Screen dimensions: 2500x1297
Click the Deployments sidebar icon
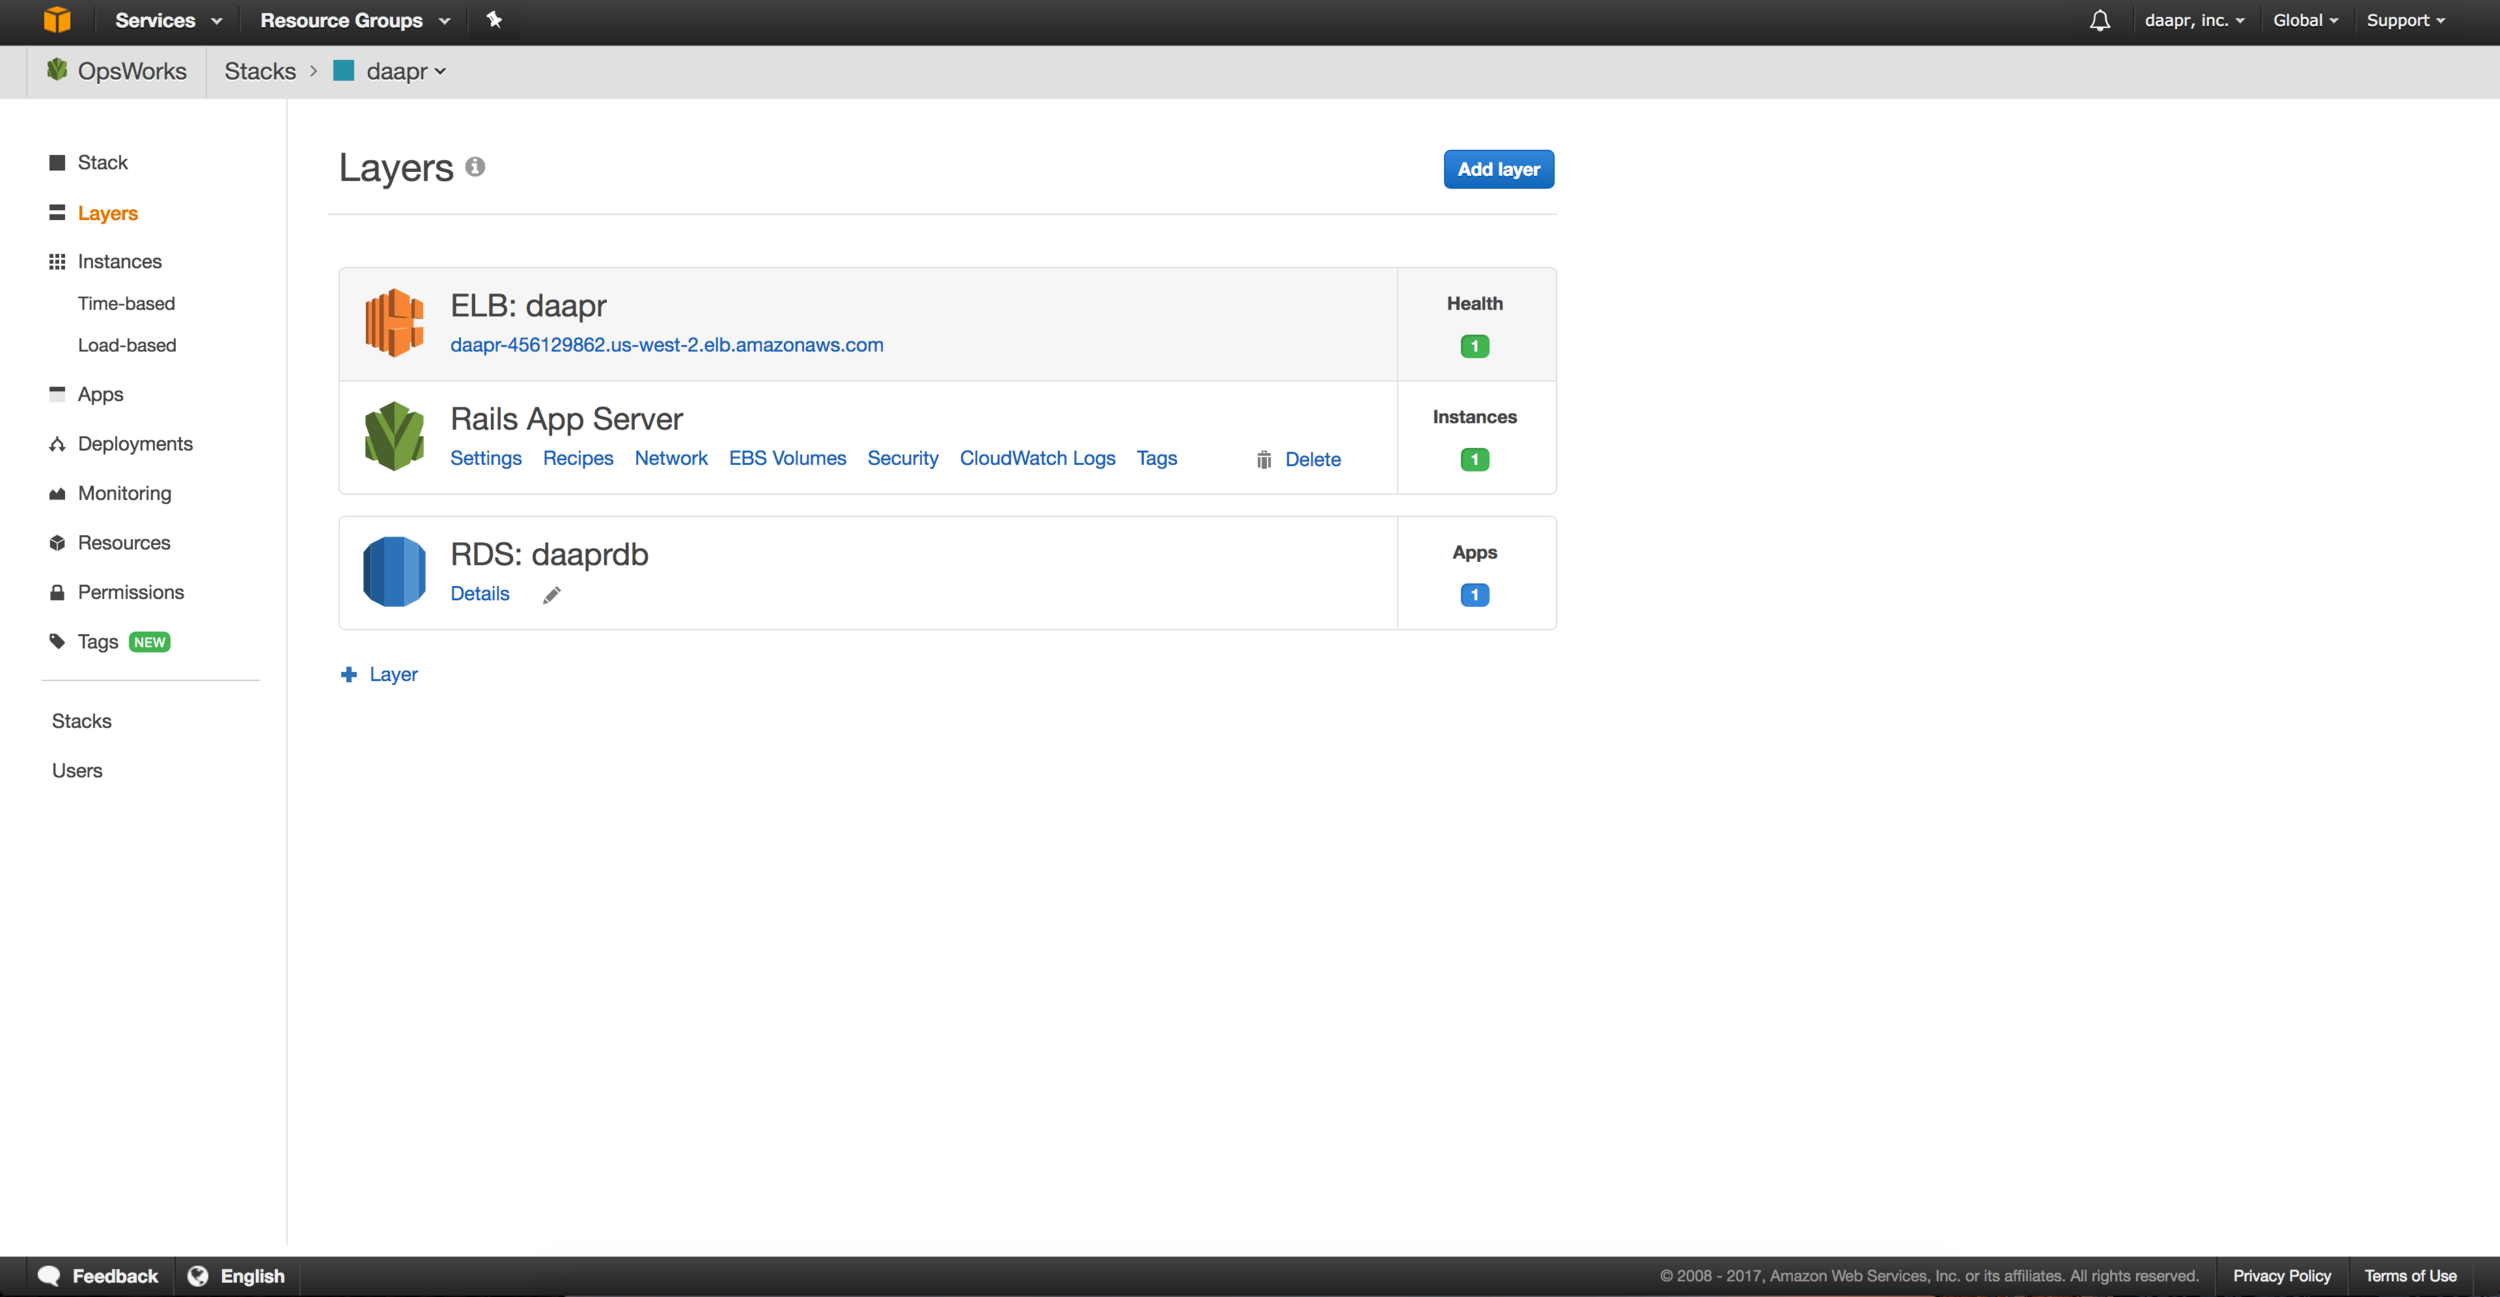[56, 443]
